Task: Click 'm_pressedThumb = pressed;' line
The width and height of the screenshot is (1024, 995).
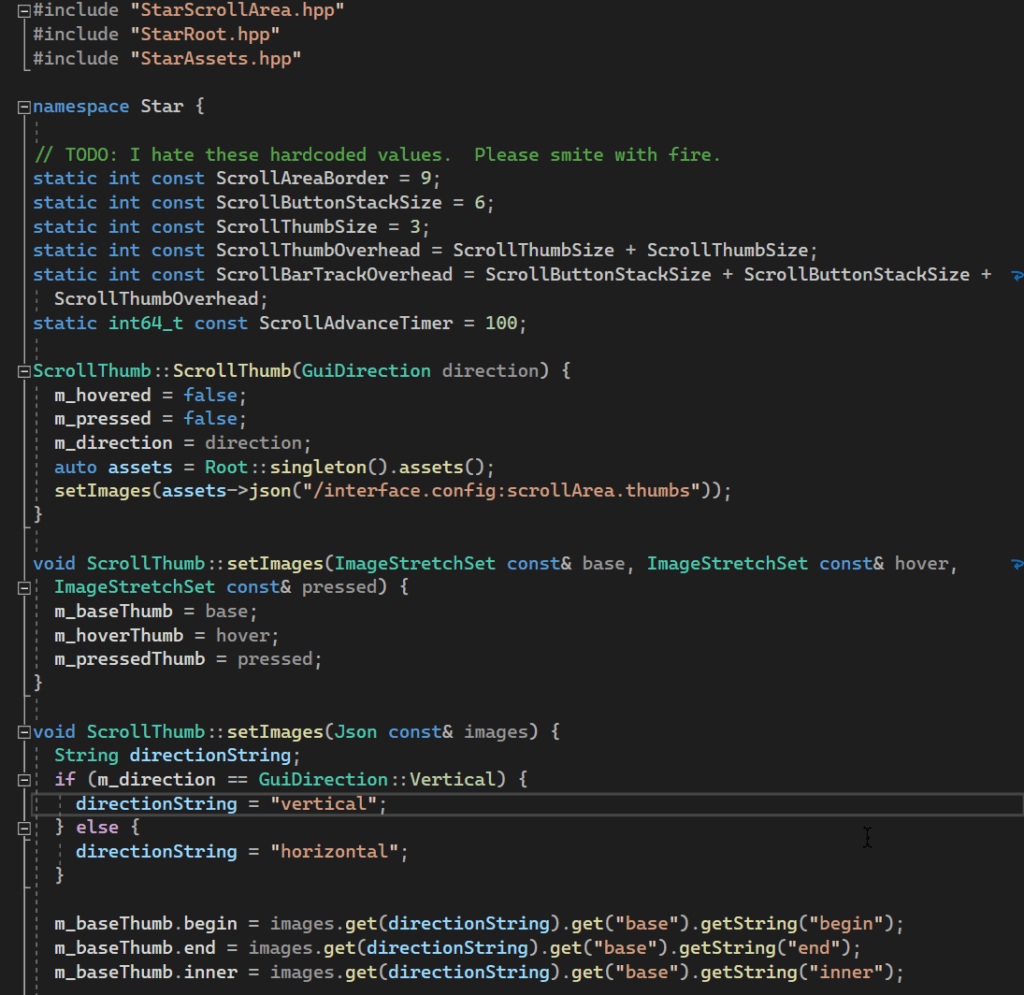Action: [188, 659]
